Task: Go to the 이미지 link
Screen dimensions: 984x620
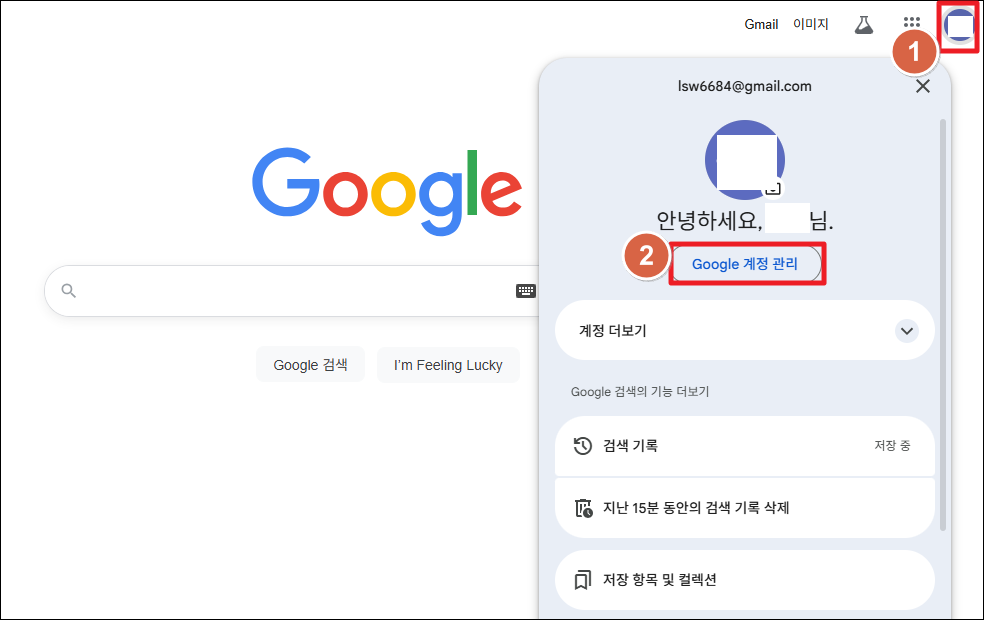Action: (810, 24)
